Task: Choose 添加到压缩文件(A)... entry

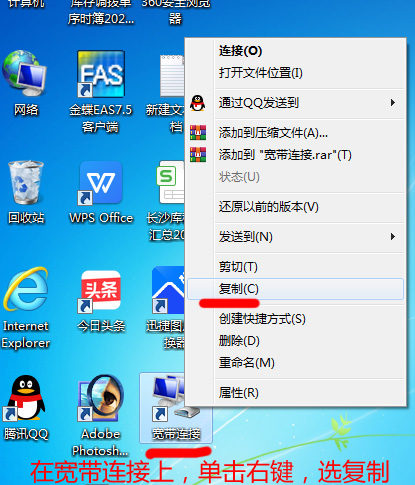Action: (295, 133)
